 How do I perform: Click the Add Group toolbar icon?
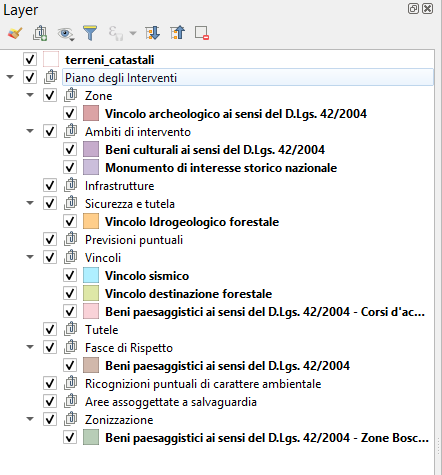pos(40,33)
